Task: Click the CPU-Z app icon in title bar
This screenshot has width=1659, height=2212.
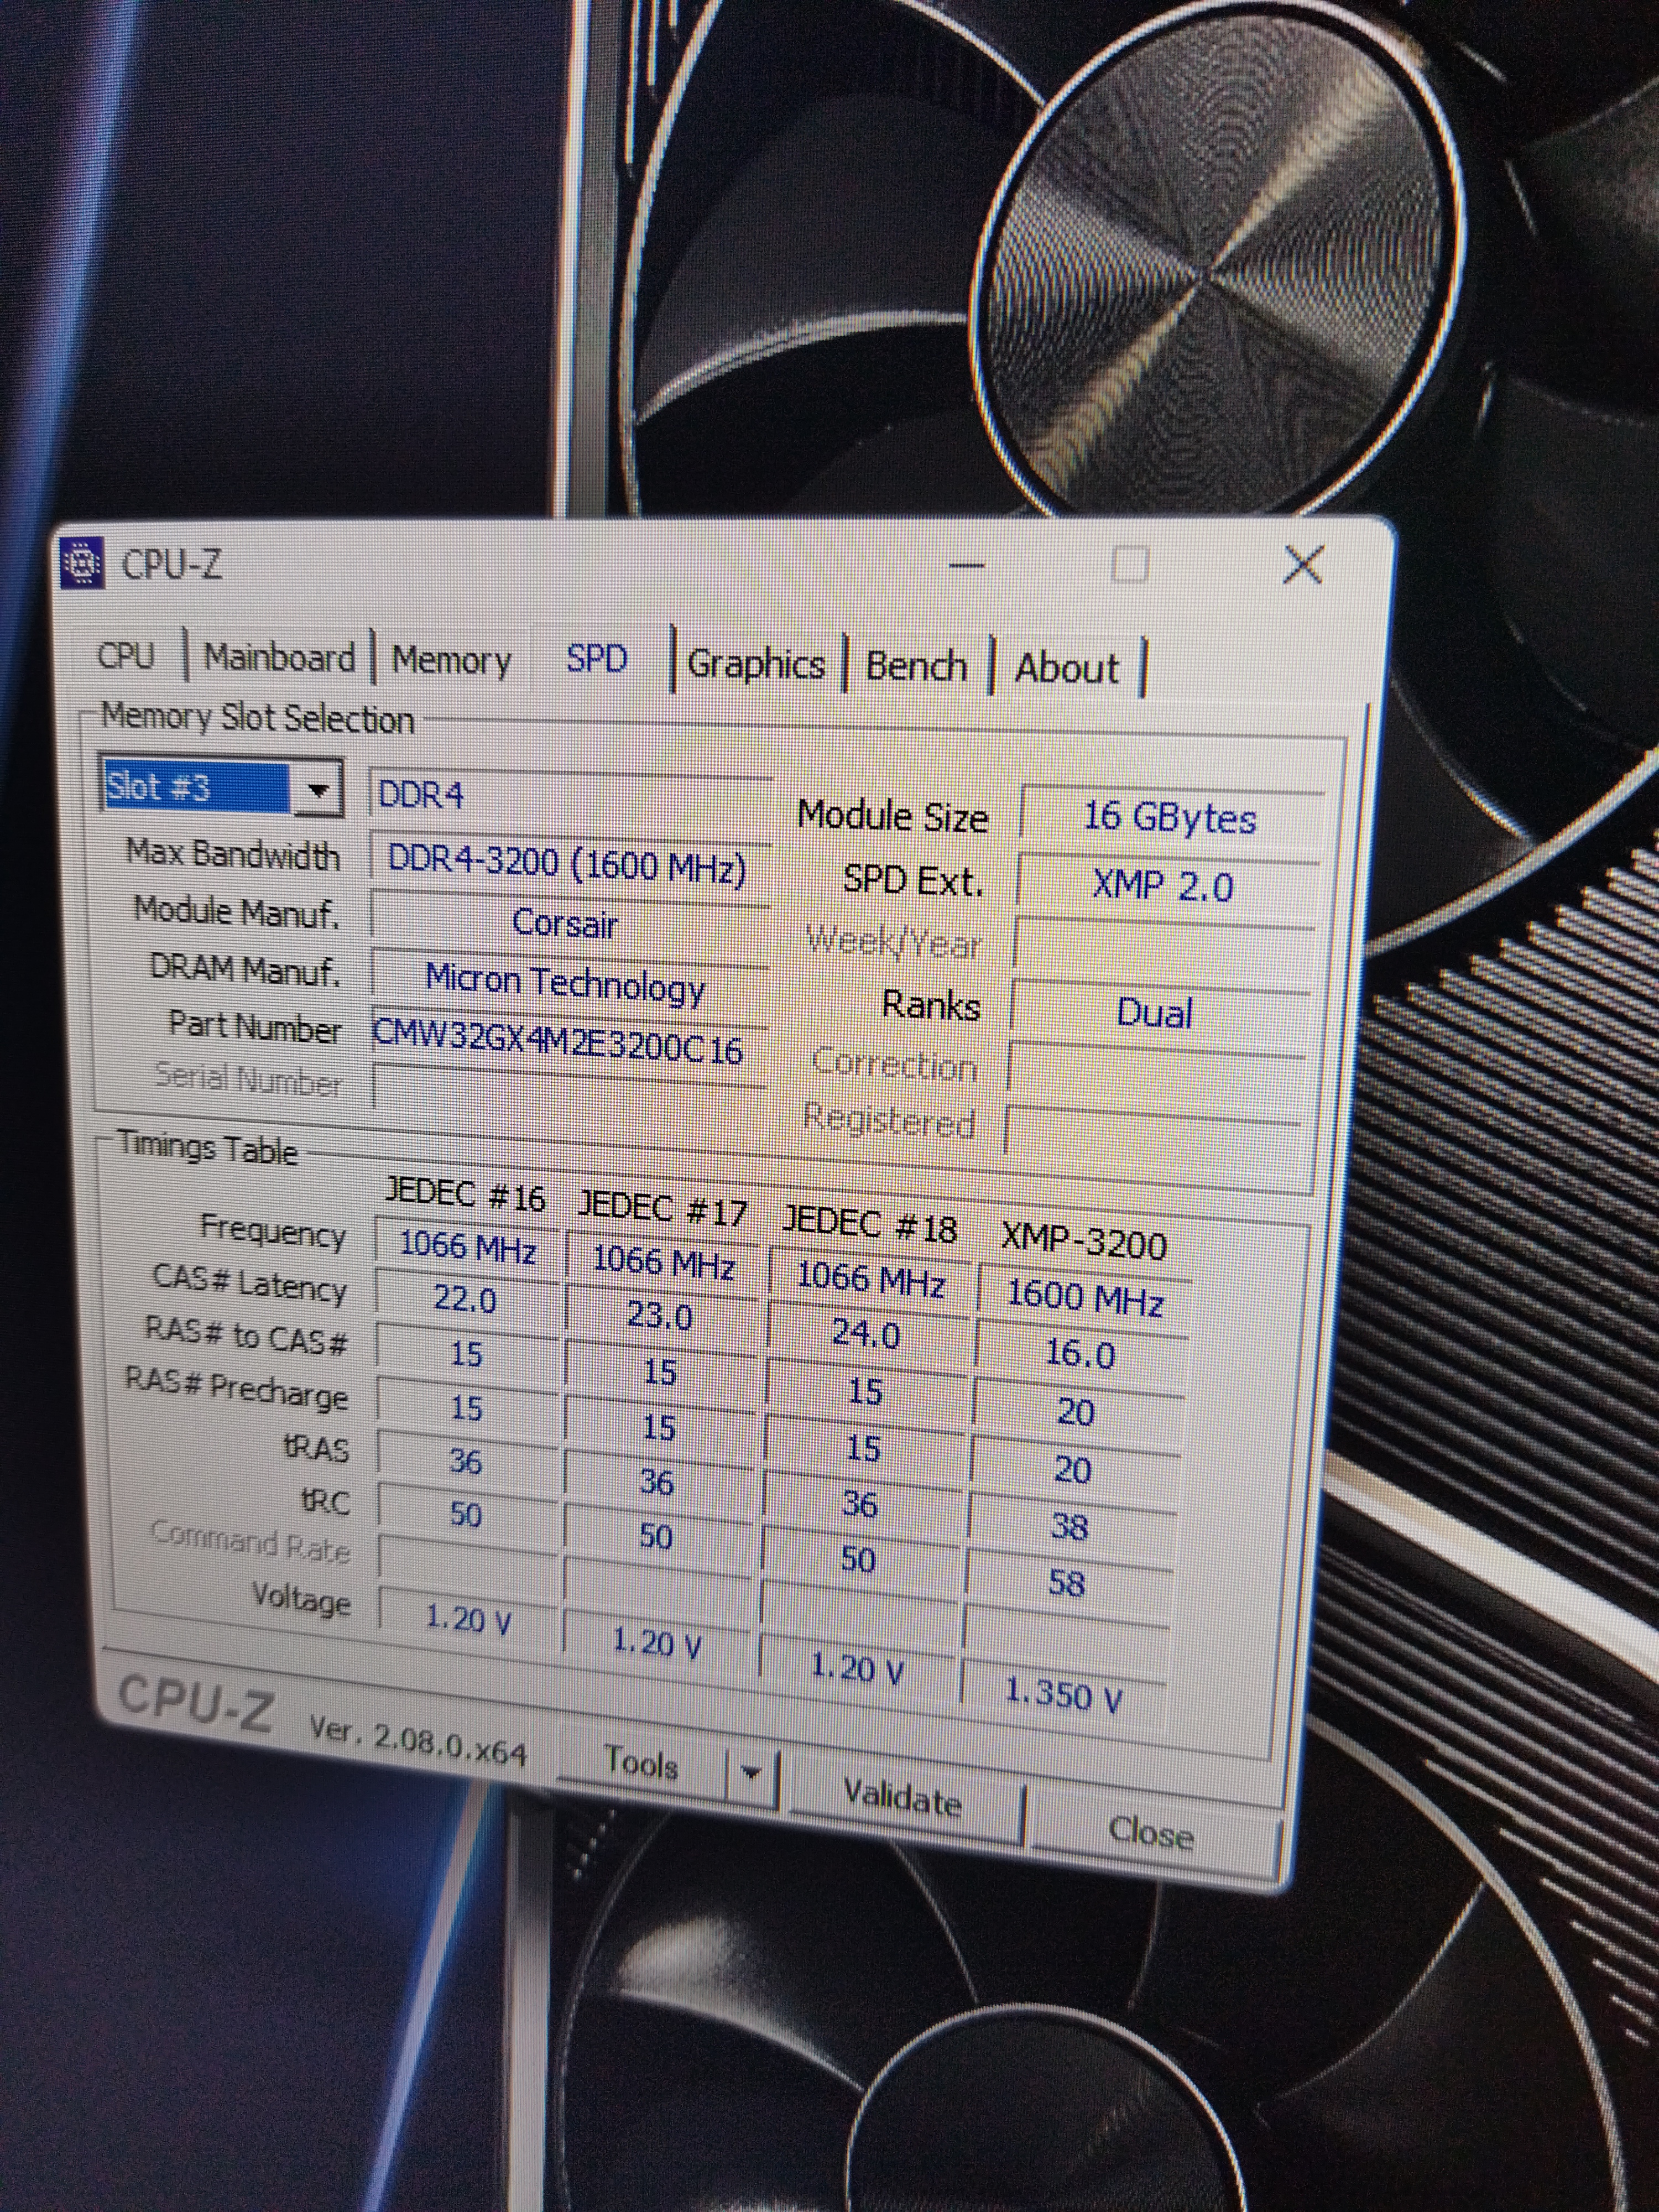Action: 82,562
